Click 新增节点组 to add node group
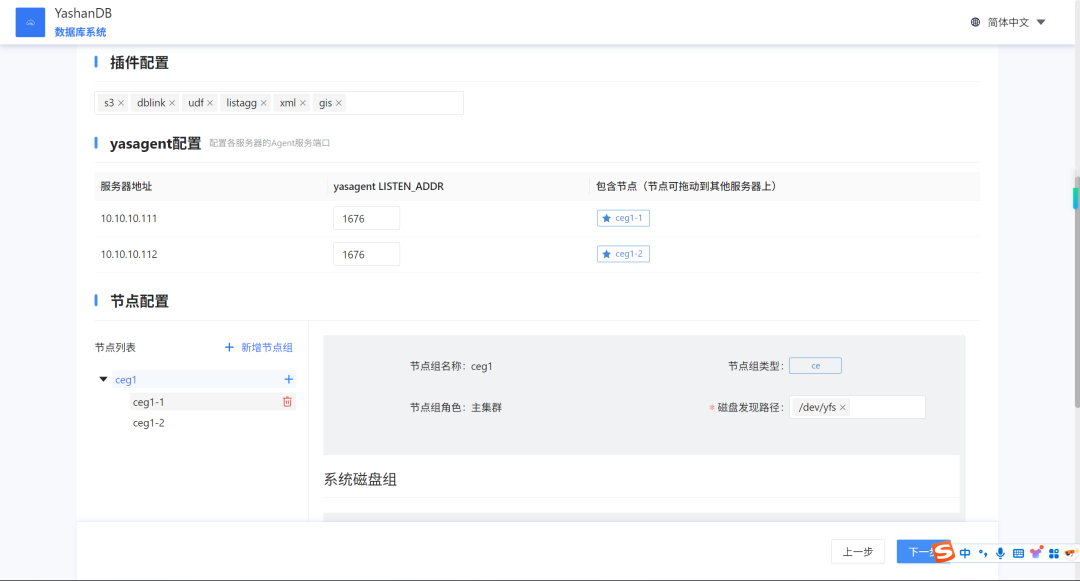Viewport: 1080px width, 581px height. (259, 348)
